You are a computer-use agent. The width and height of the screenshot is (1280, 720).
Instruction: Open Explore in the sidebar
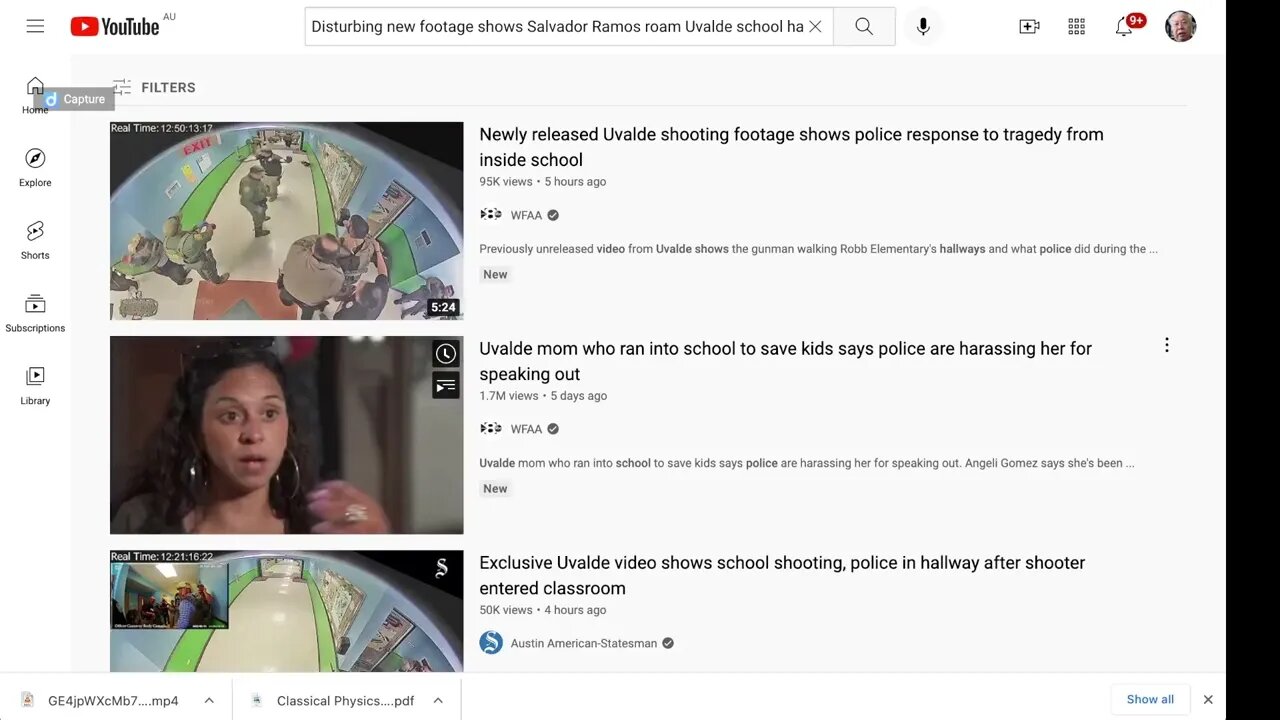[x=35, y=168]
